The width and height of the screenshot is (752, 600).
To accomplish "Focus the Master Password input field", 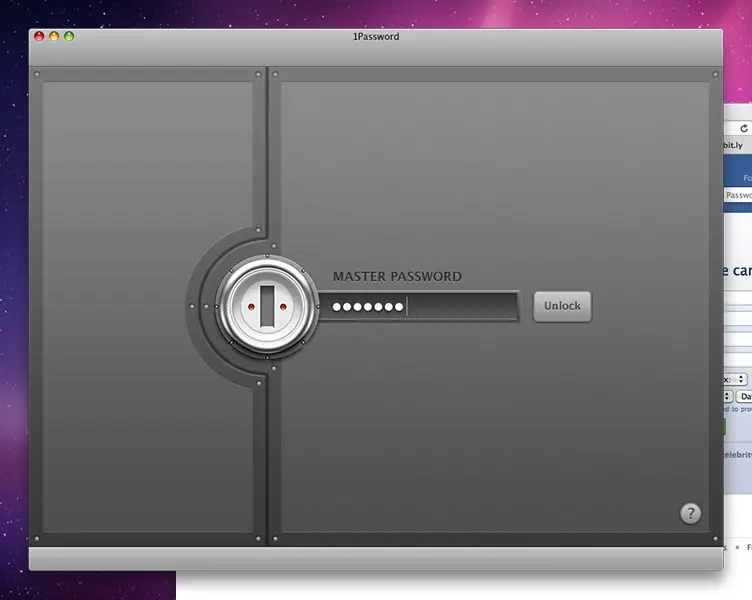I will pos(419,306).
